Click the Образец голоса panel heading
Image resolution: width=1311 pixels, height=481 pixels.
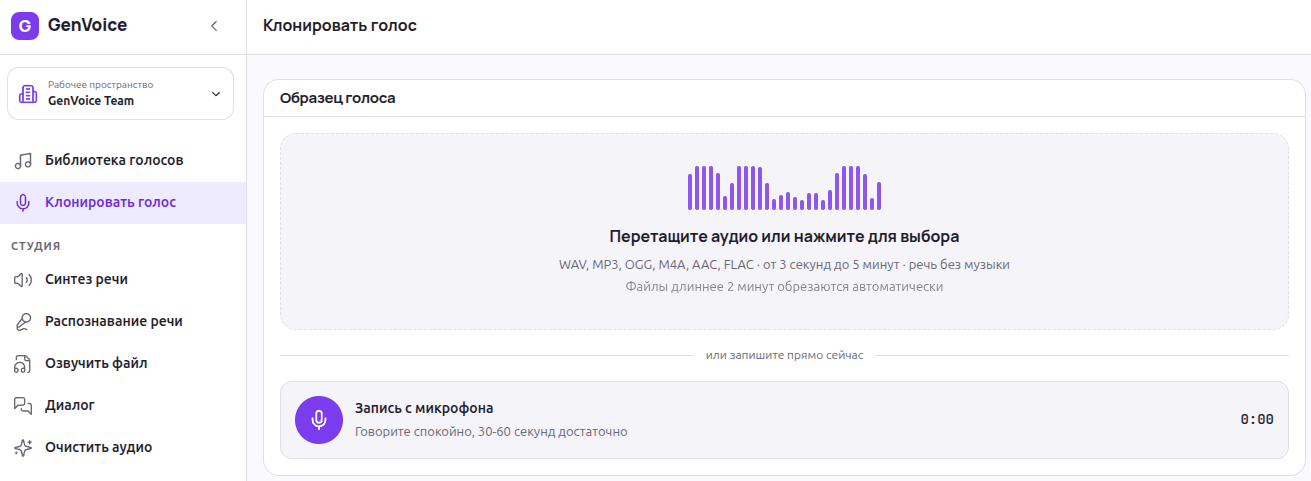click(x=338, y=98)
